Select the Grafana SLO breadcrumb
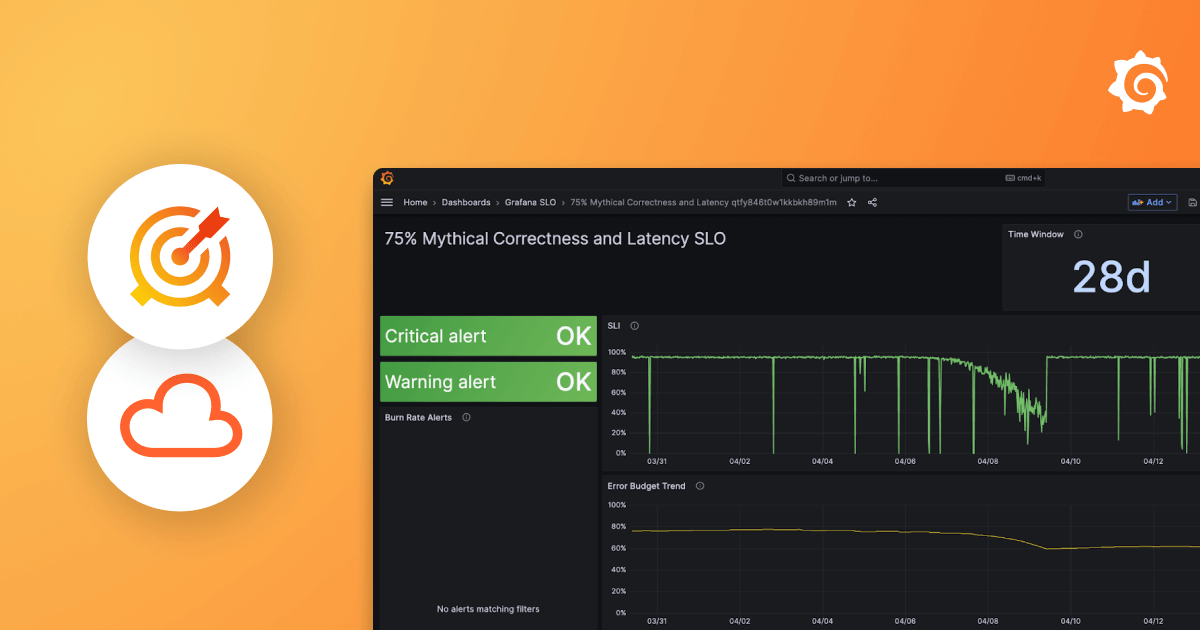 (530, 202)
